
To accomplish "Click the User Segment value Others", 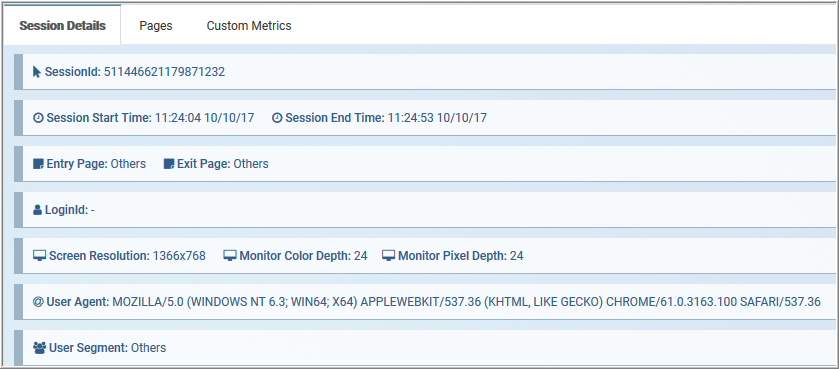I will click(x=149, y=348).
